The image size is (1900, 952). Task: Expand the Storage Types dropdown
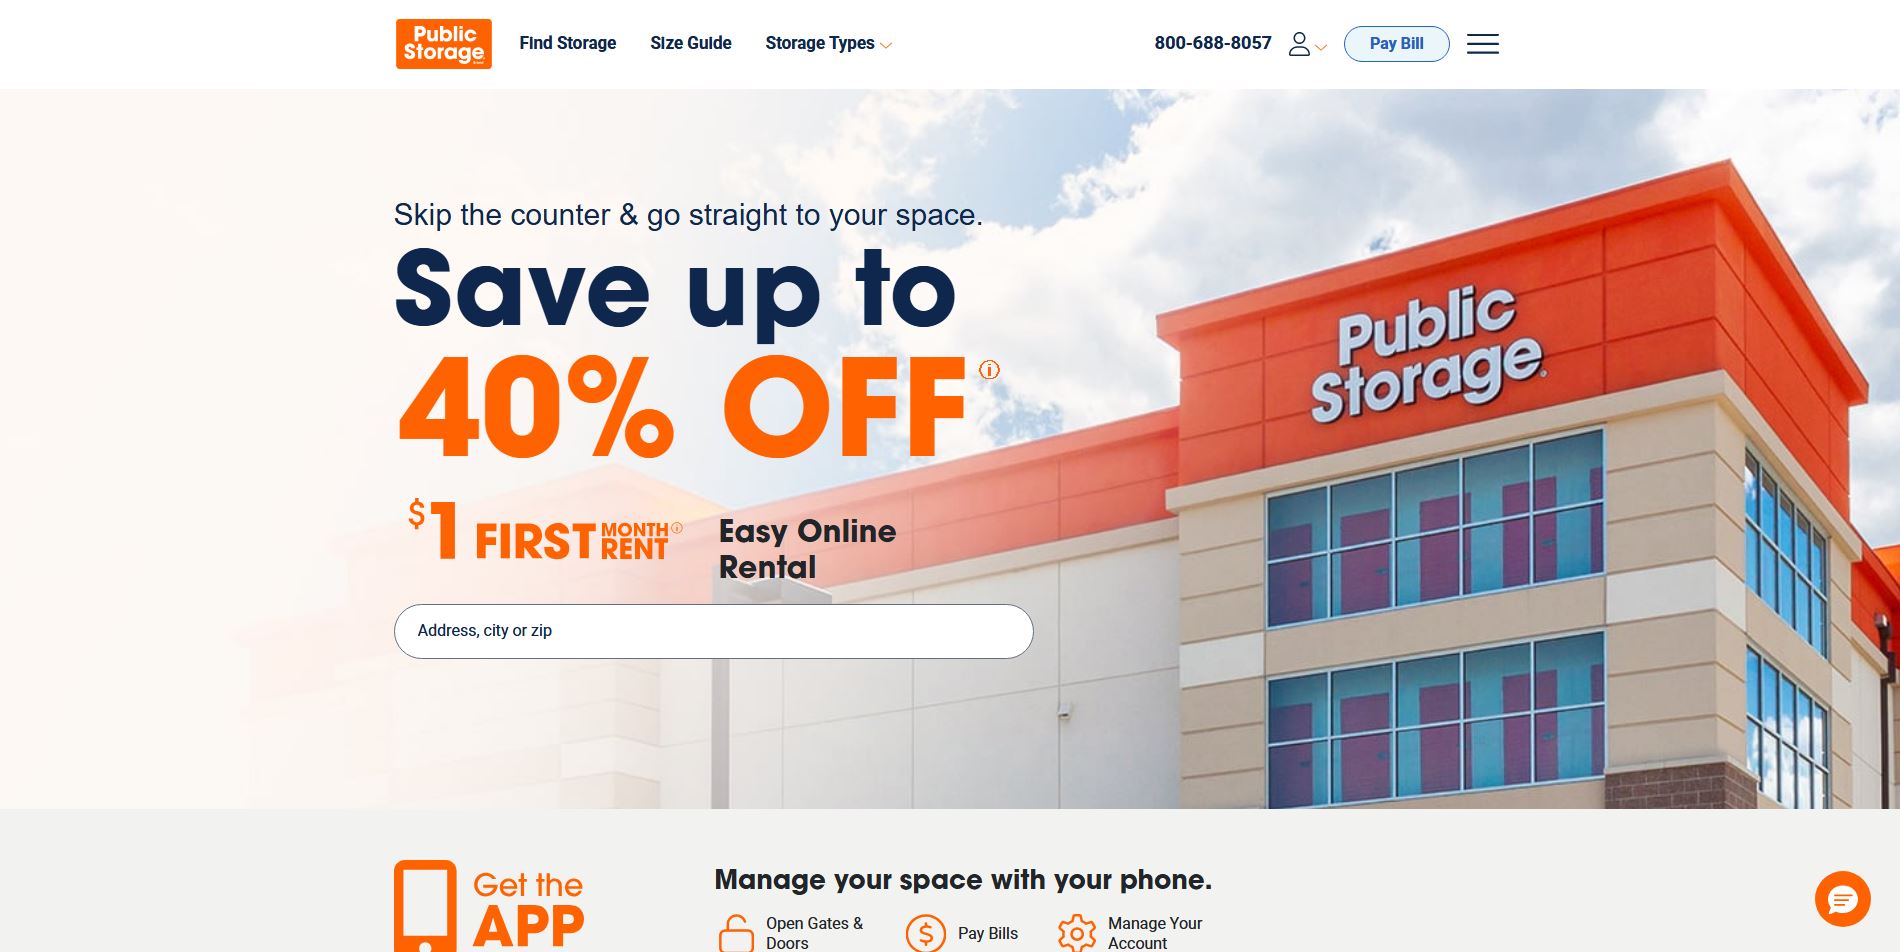(828, 43)
